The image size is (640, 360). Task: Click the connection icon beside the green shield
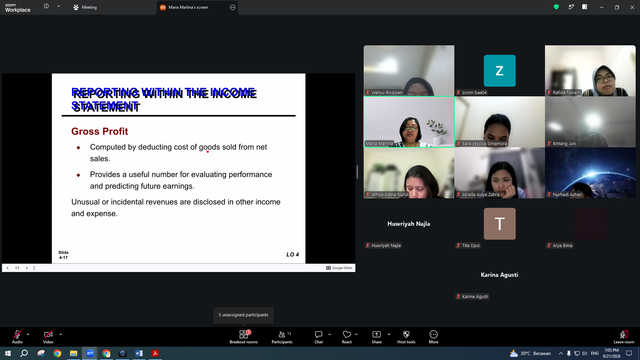pos(571,7)
